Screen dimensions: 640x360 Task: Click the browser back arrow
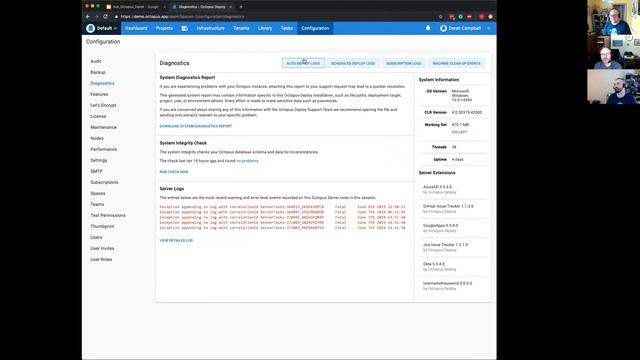pyautogui.click(x=88, y=17)
